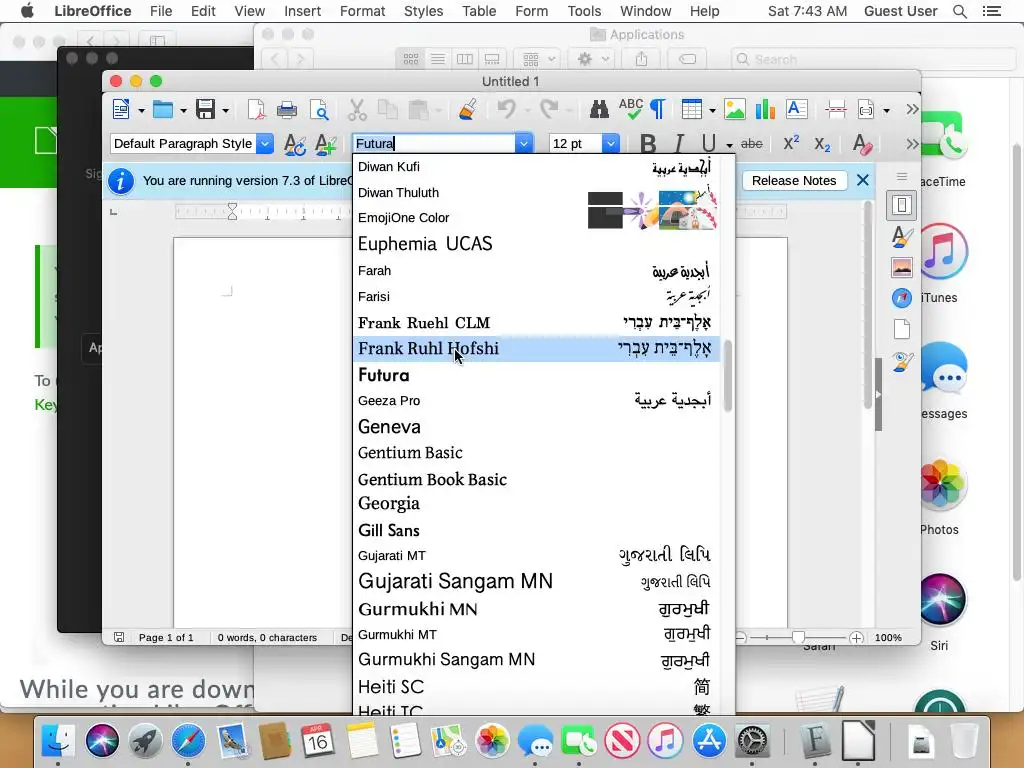1024x768 pixels.
Task: Insert a page break
Action: click(835, 109)
